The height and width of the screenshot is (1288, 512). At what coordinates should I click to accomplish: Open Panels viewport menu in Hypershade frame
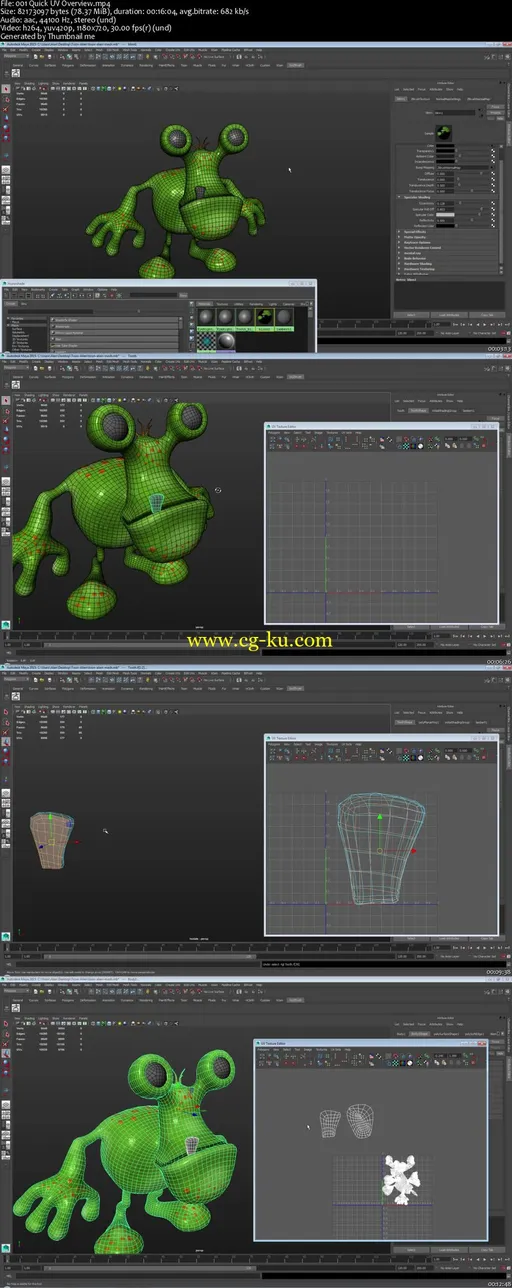[x=85, y=84]
